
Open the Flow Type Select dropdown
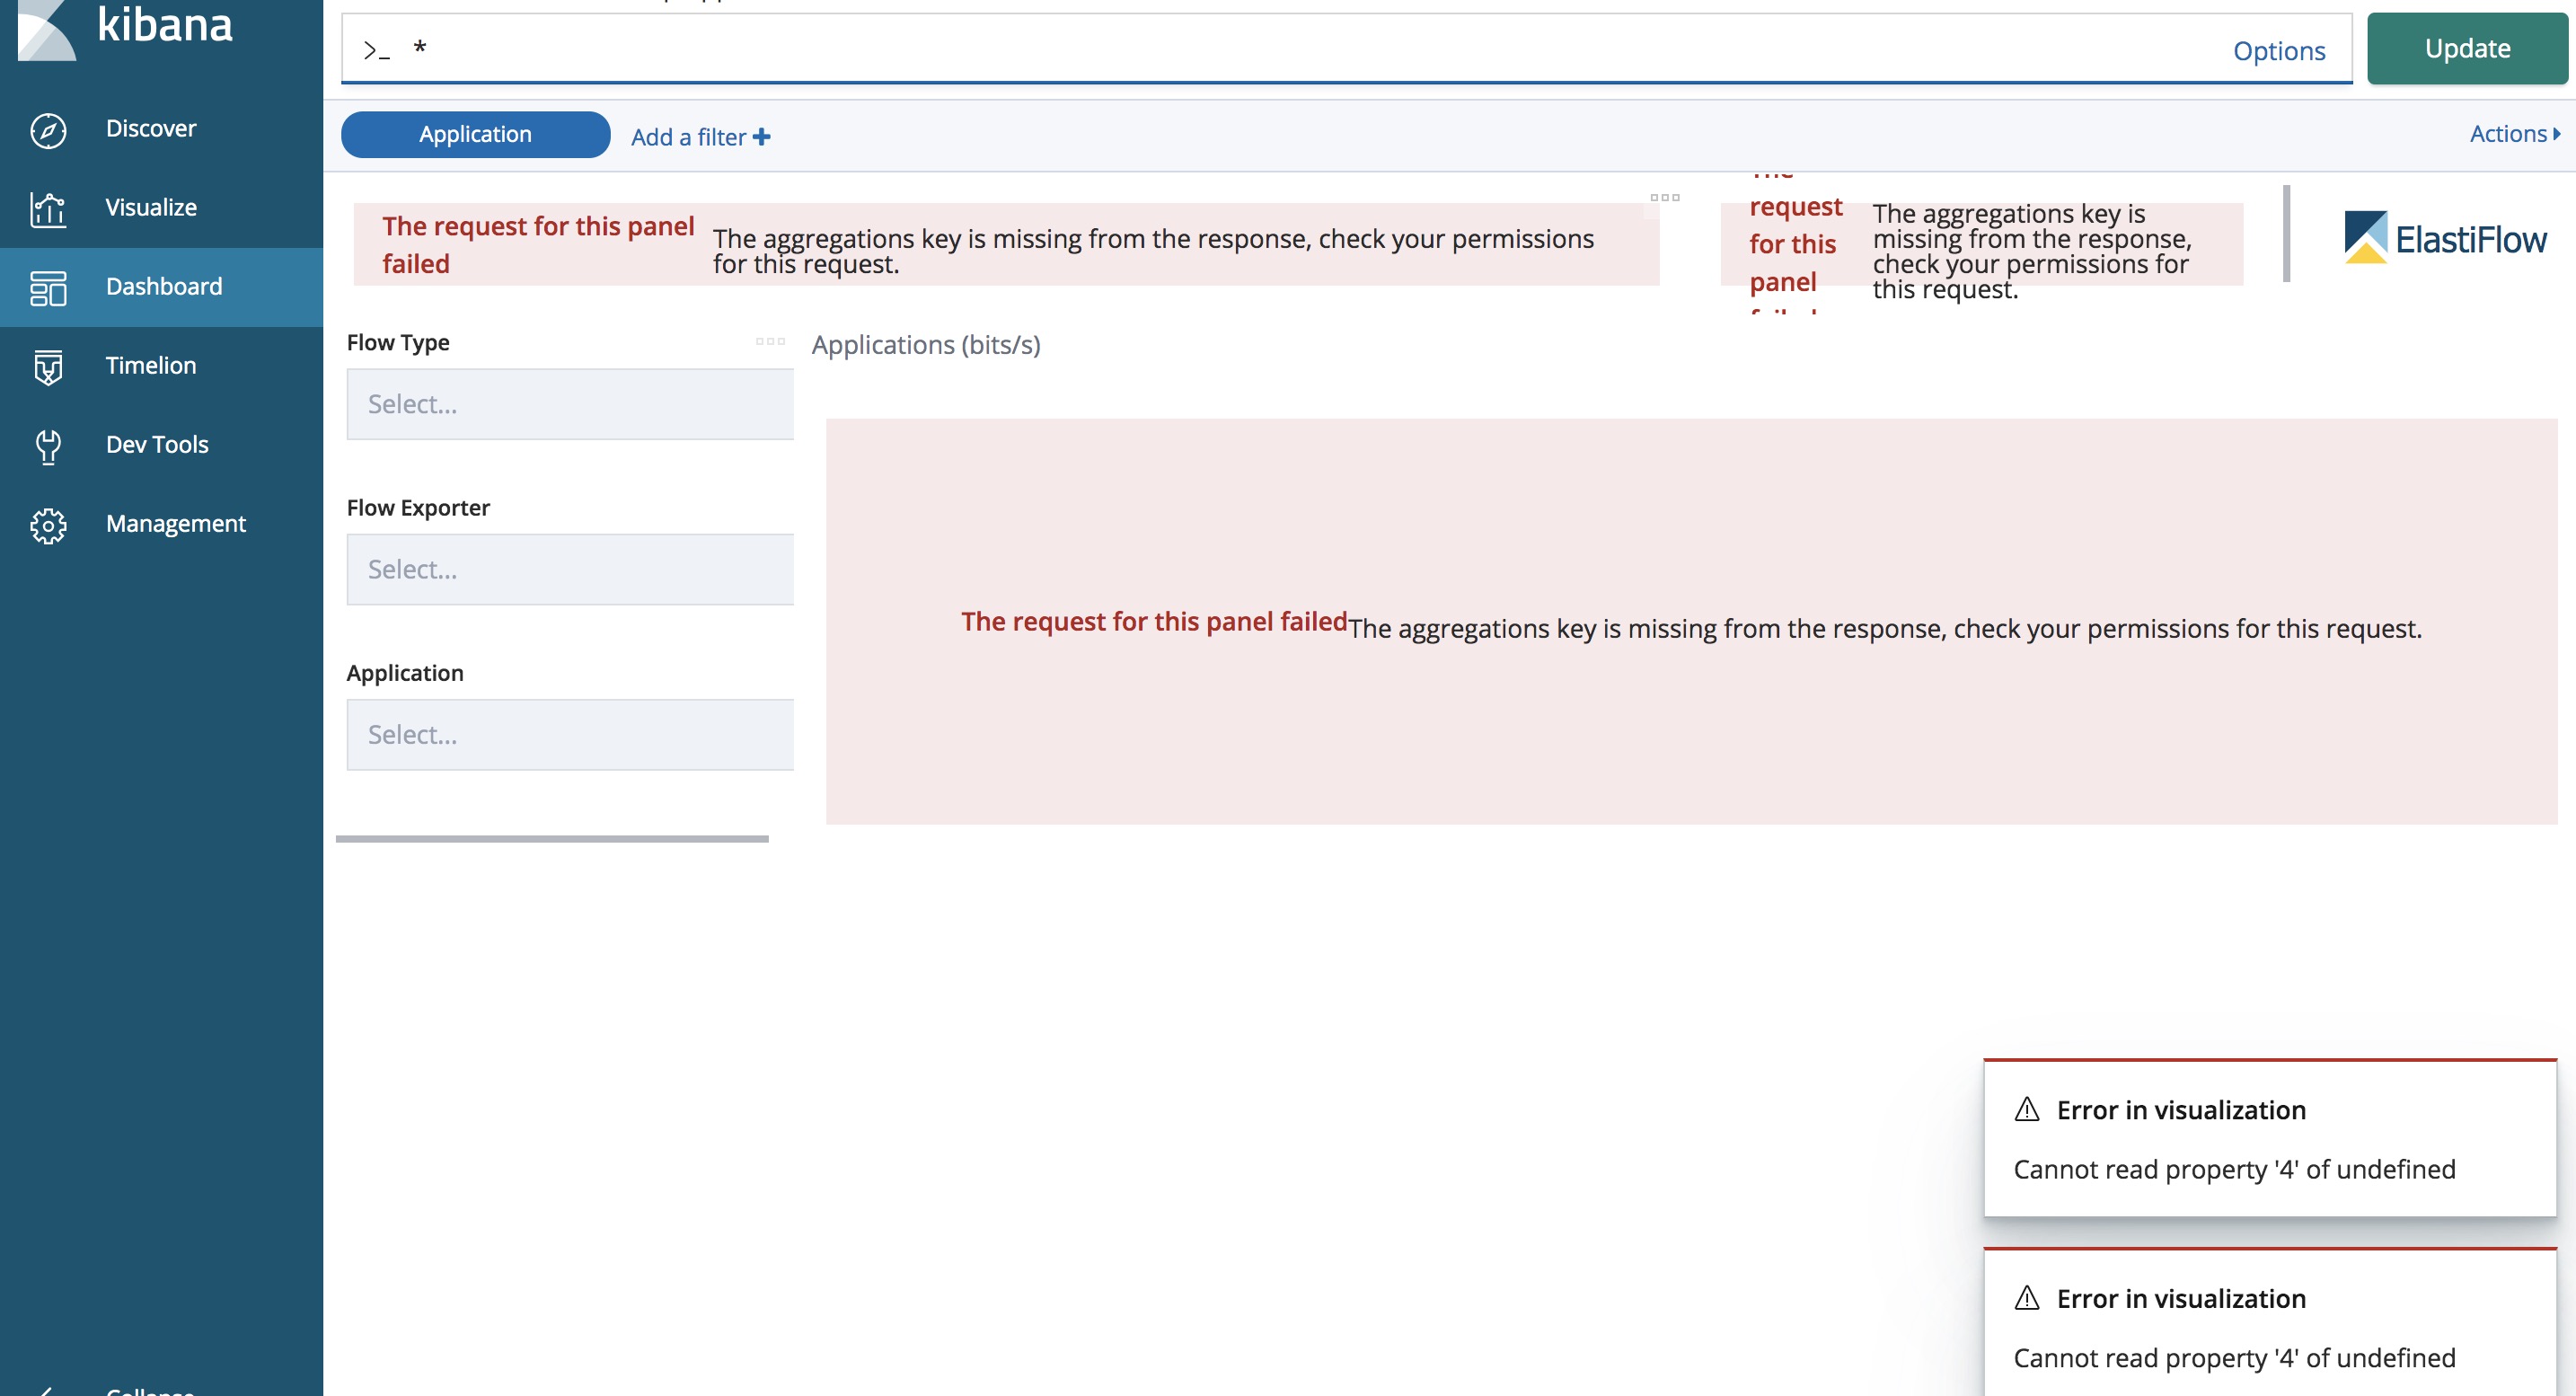[569, 403]
